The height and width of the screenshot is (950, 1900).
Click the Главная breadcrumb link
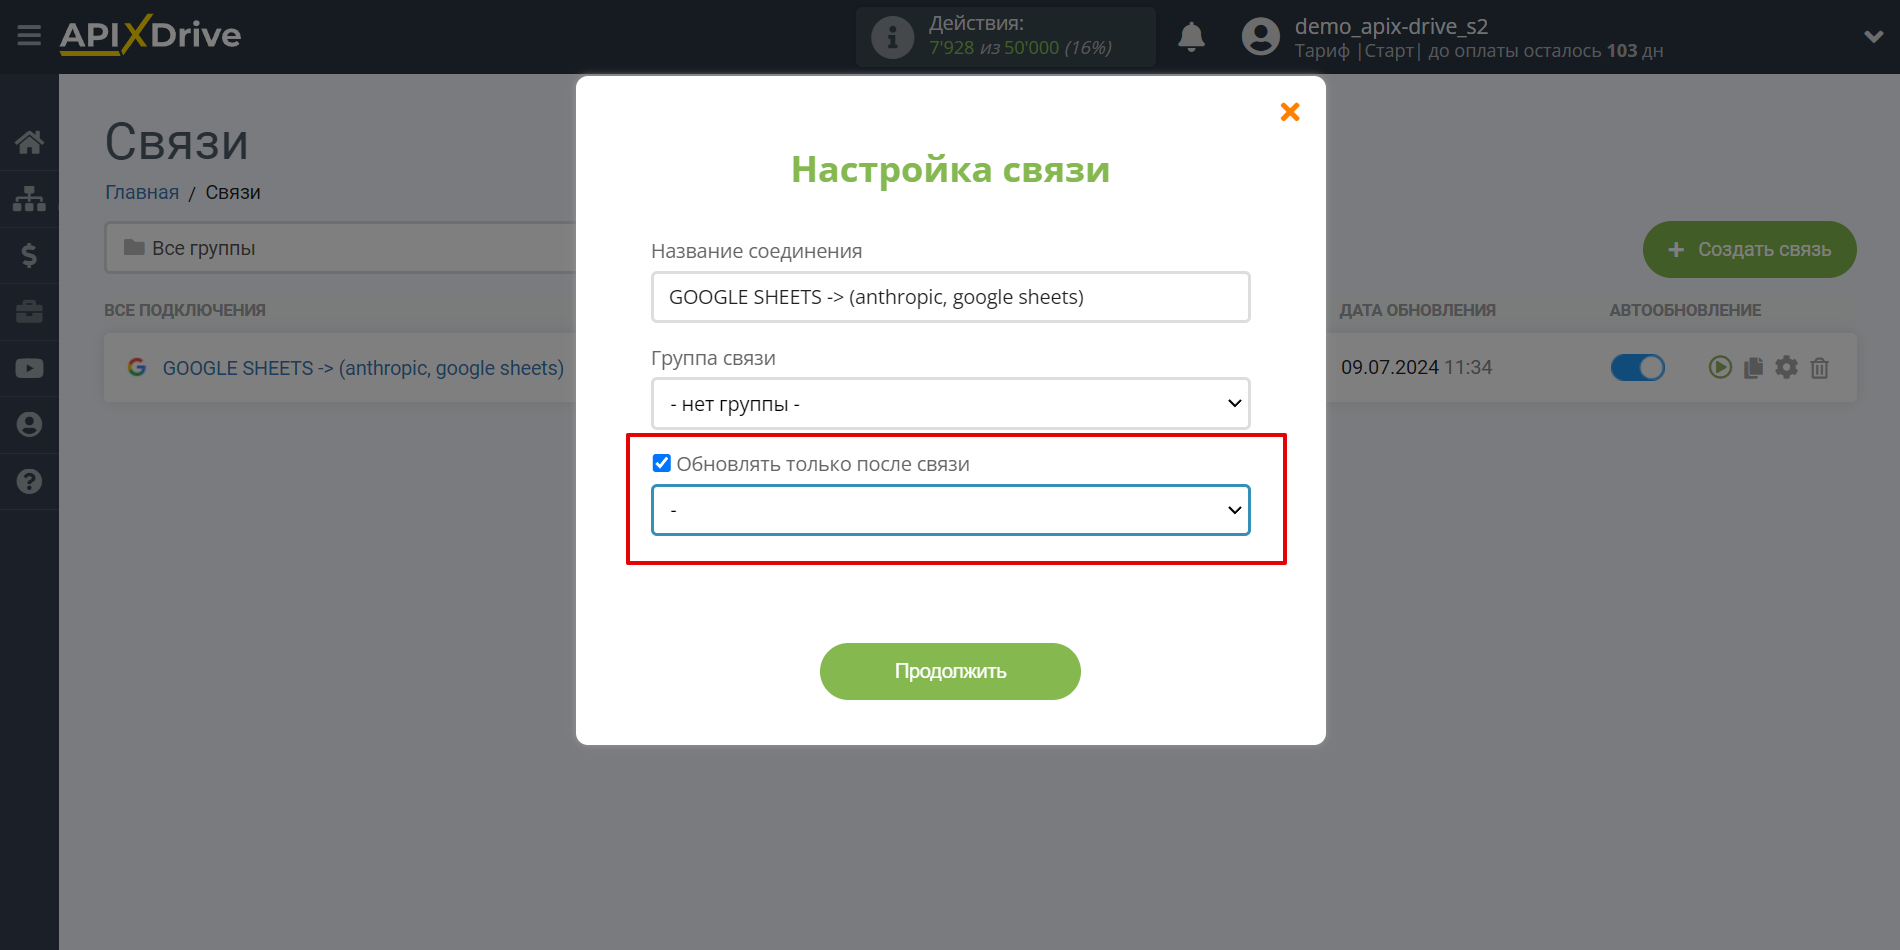[x=142, y=192]
